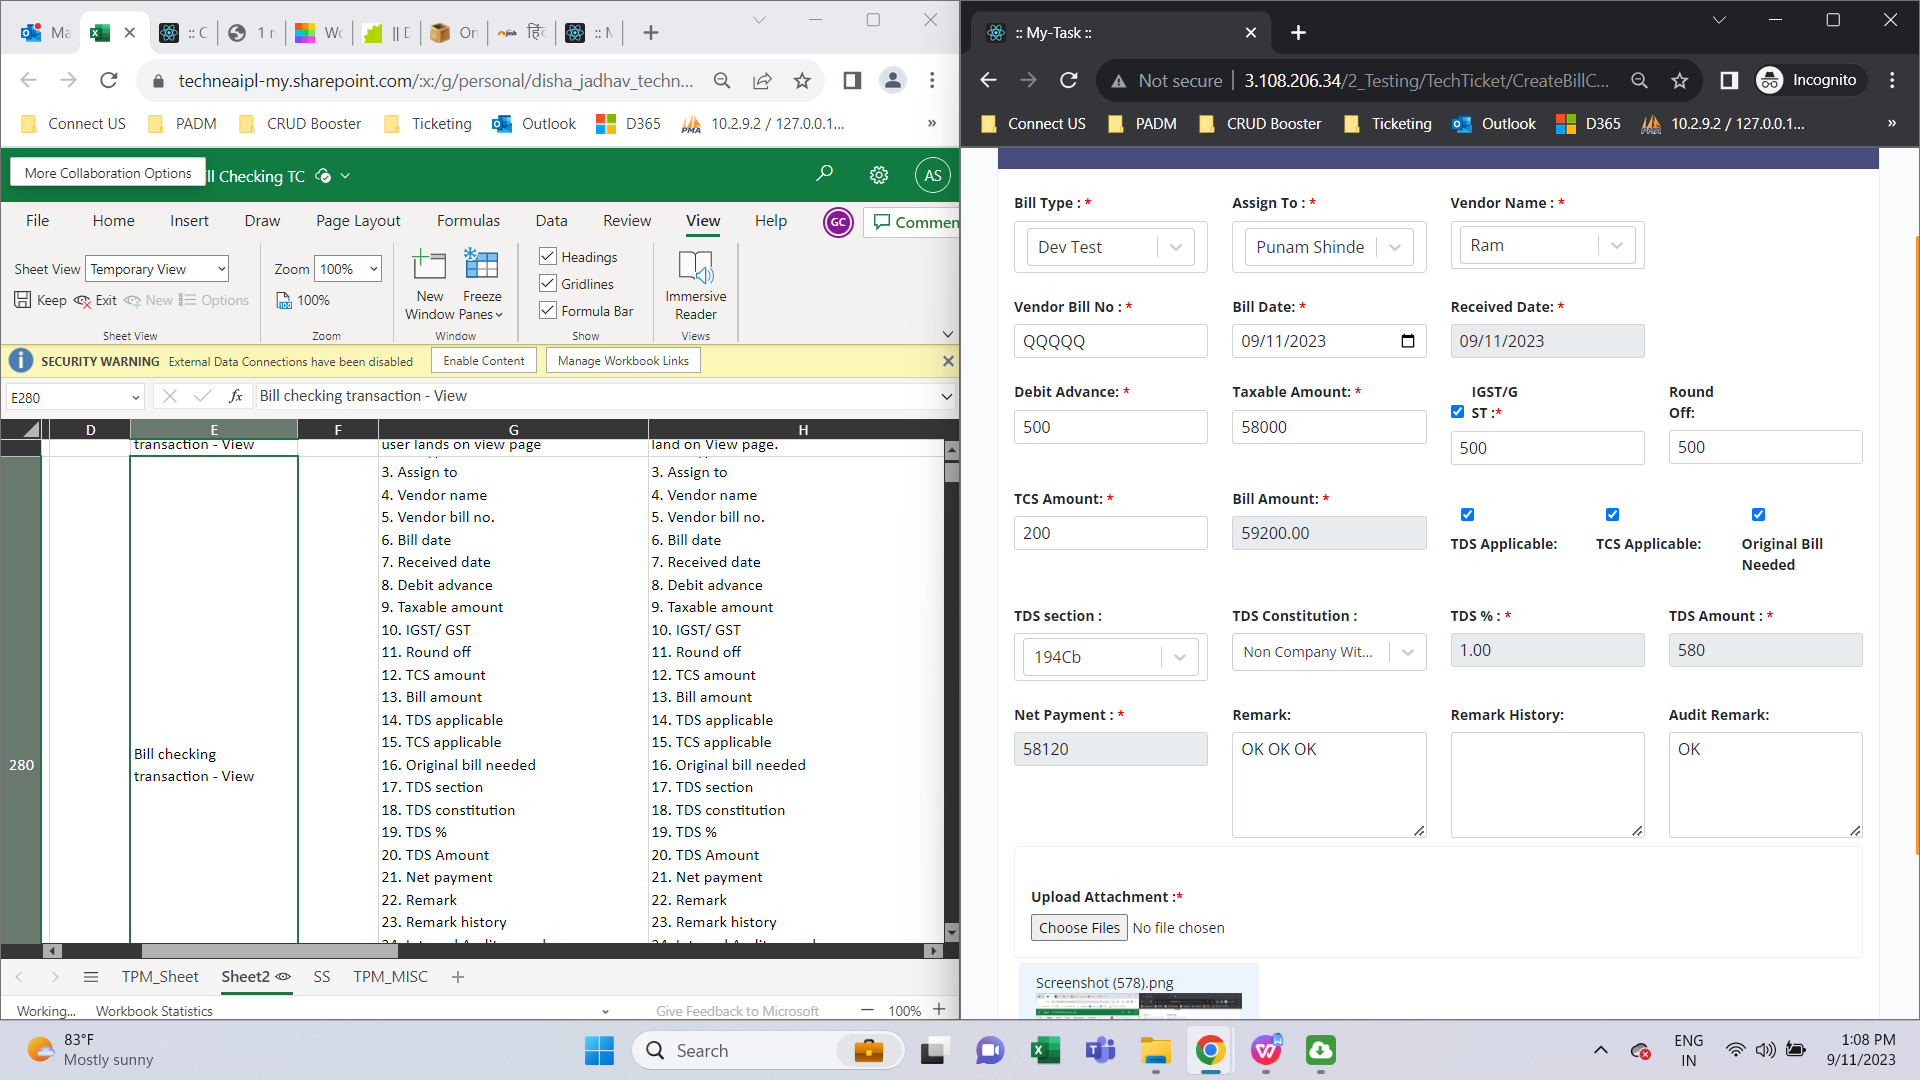Click the 100% zoom reset icon

pyautogui.click(x=284, y=300)
